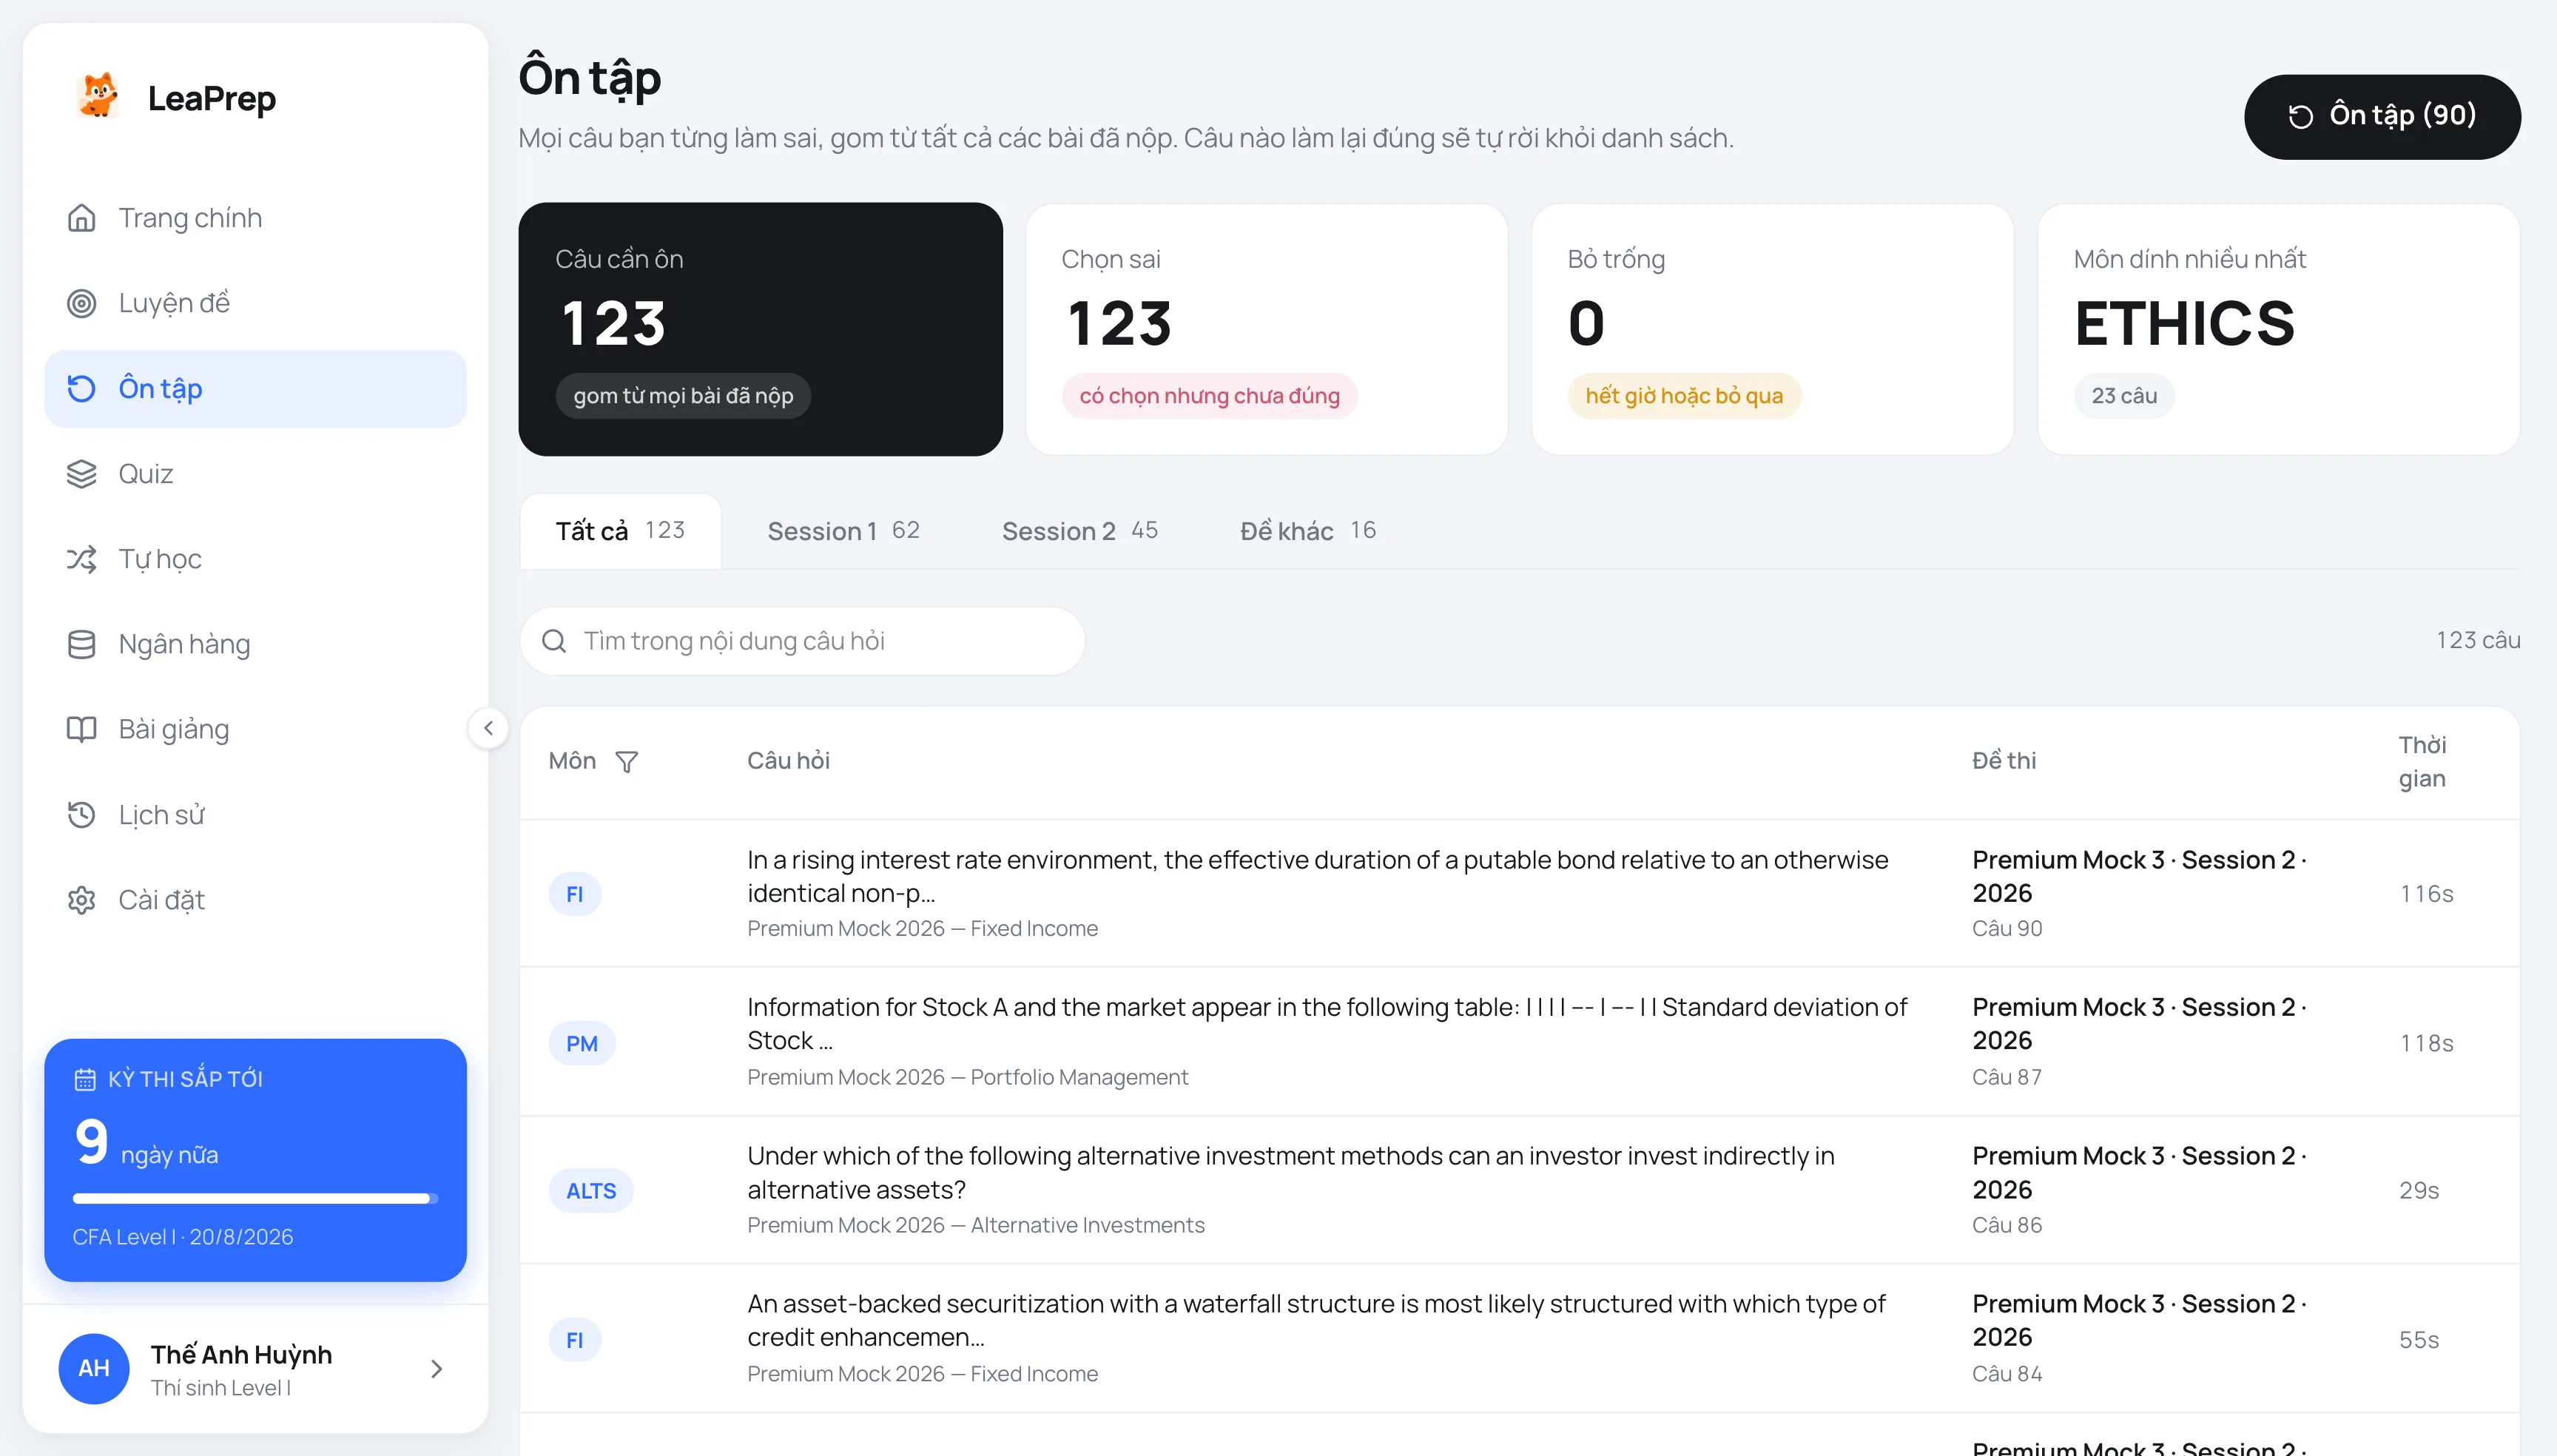Open the putable bond effective duration question
The width and height of the screenshot is (2557, 1456).
(1519, 894)
